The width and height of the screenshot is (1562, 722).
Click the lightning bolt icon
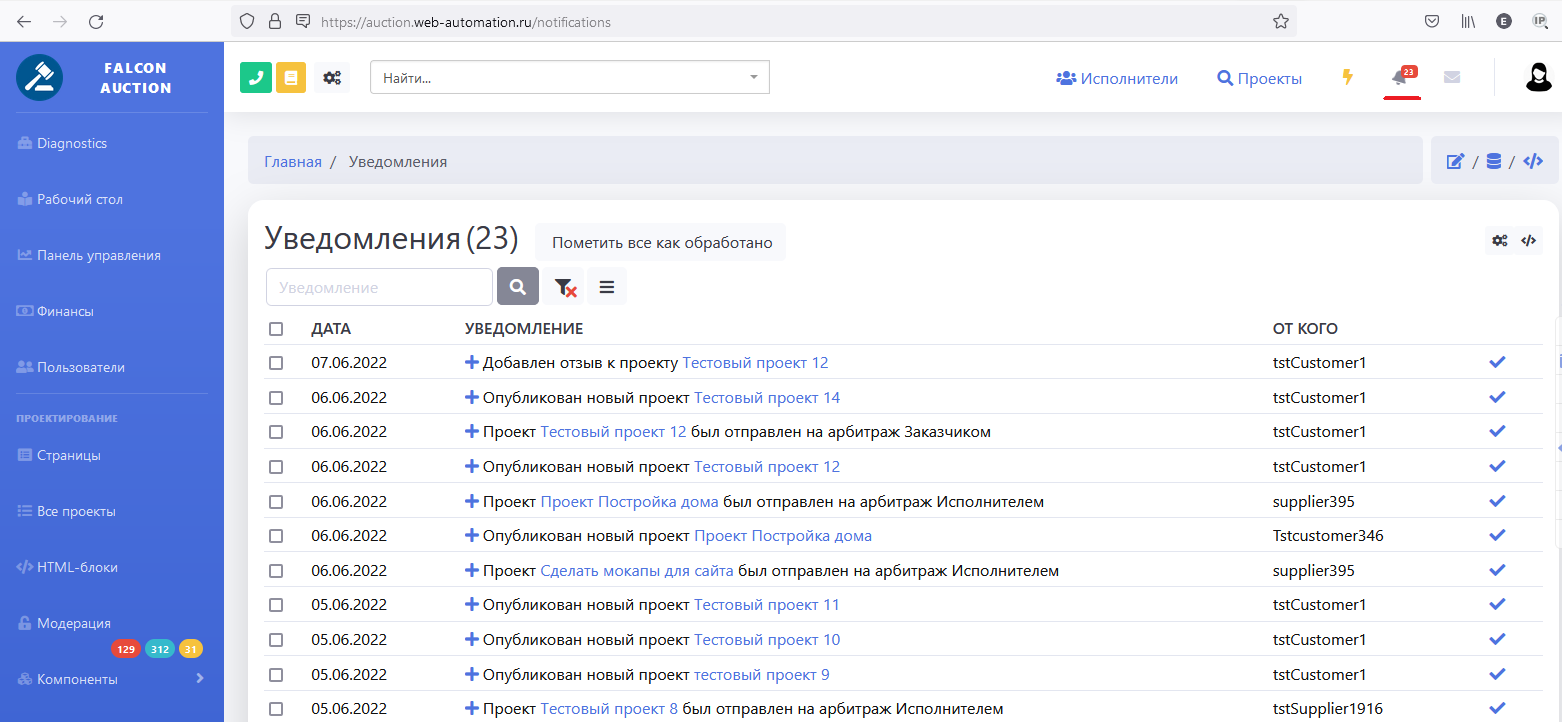[1347, 78]
